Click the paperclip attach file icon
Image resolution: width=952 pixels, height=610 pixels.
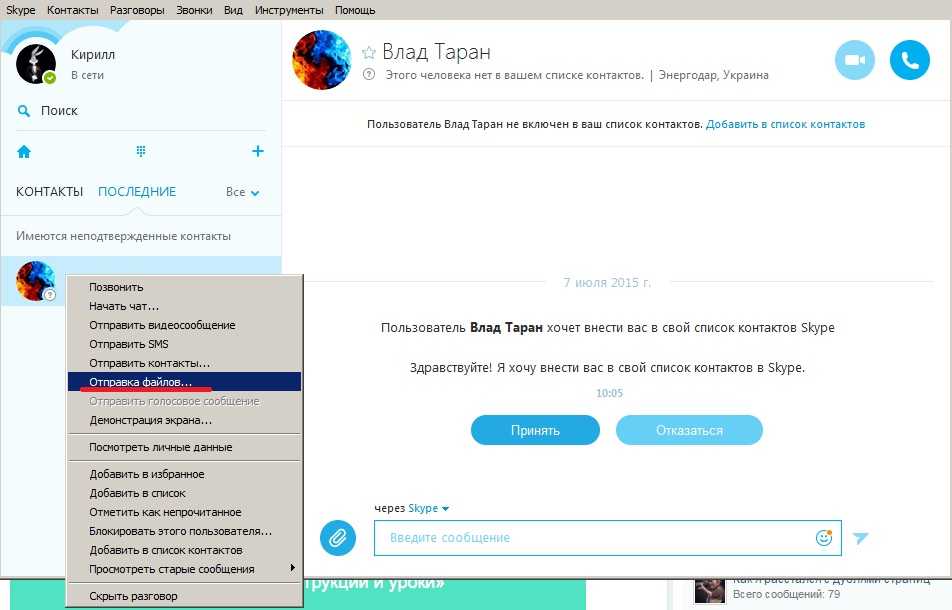(x=338, y=538)
